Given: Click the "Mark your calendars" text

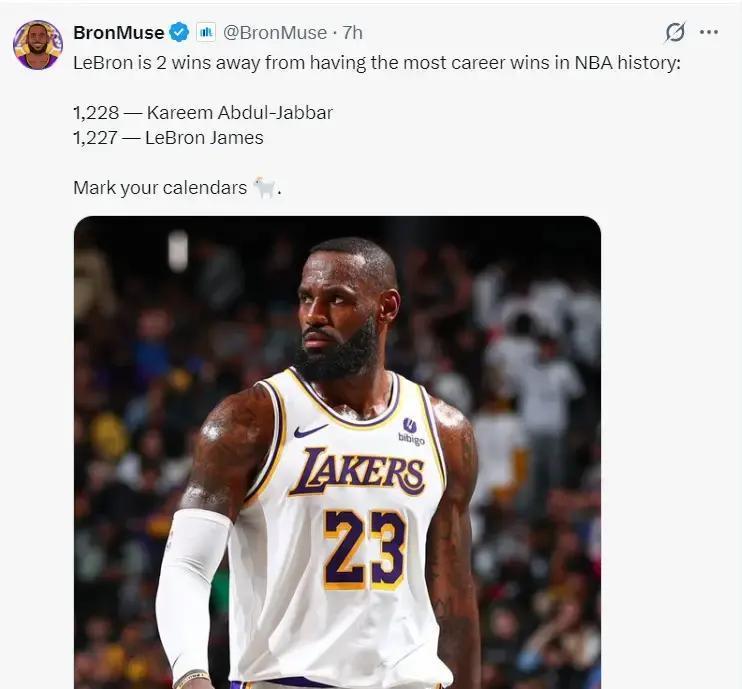Looking at the screenshot, I should tap(159, 187).
